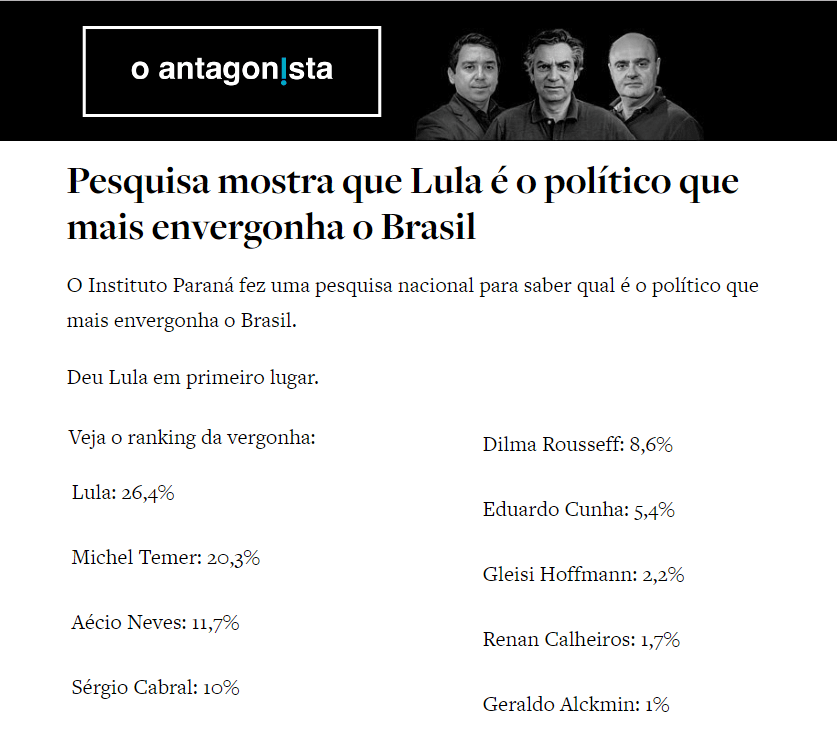
Task: Open the headline about Lula and Brasil
Action: [402, 205]
